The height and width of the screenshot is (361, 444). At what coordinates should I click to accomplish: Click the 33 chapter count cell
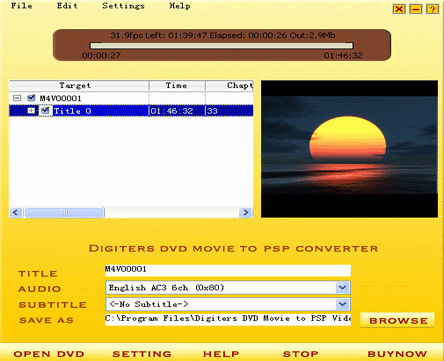tap(229, 111)
